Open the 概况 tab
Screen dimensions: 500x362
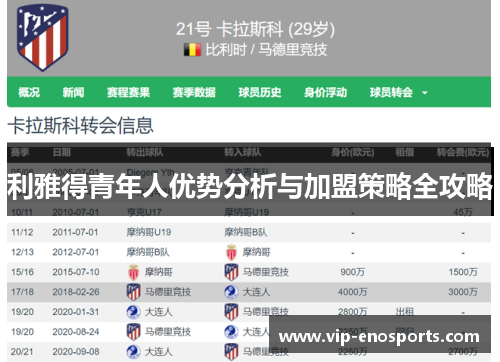29,92
